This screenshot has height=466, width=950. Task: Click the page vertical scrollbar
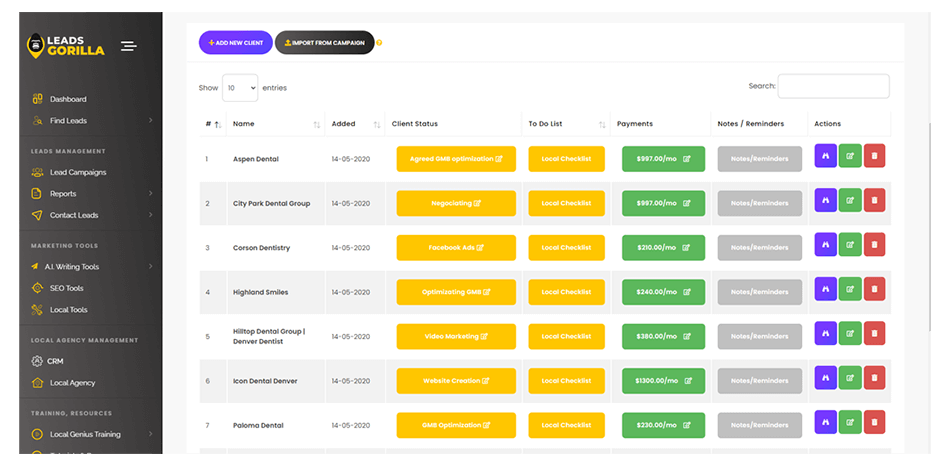[930, 227]
